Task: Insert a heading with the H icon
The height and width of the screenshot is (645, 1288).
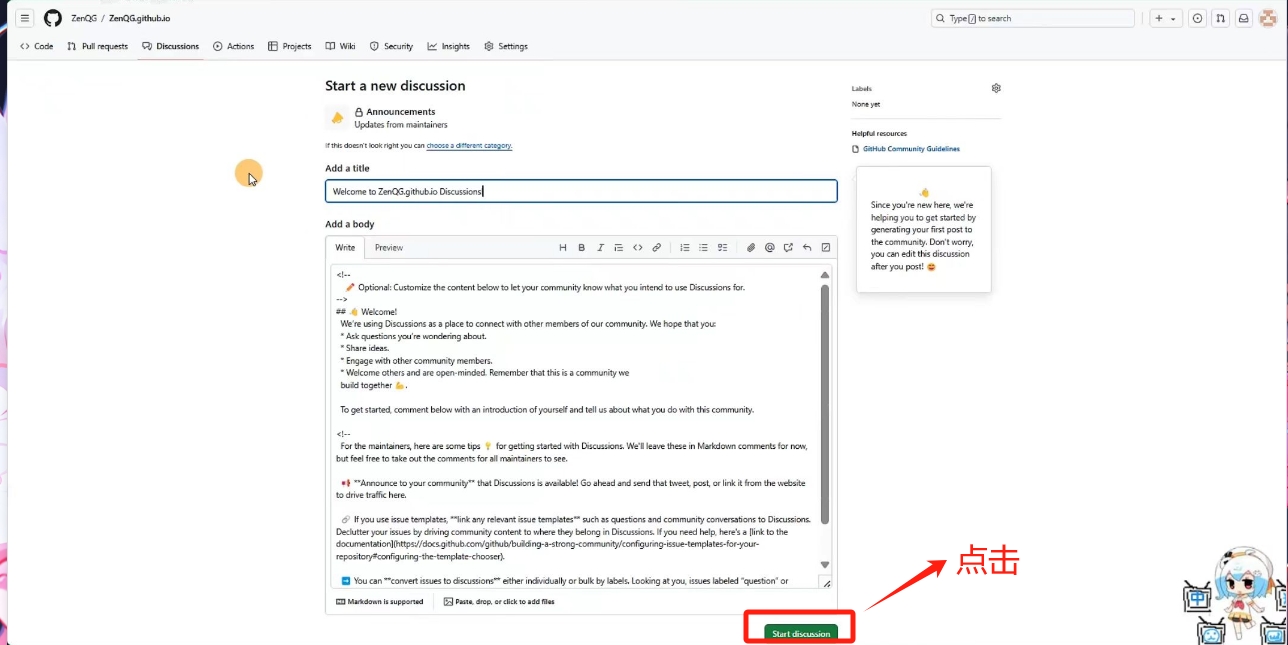Action: (x=563, y=248)
